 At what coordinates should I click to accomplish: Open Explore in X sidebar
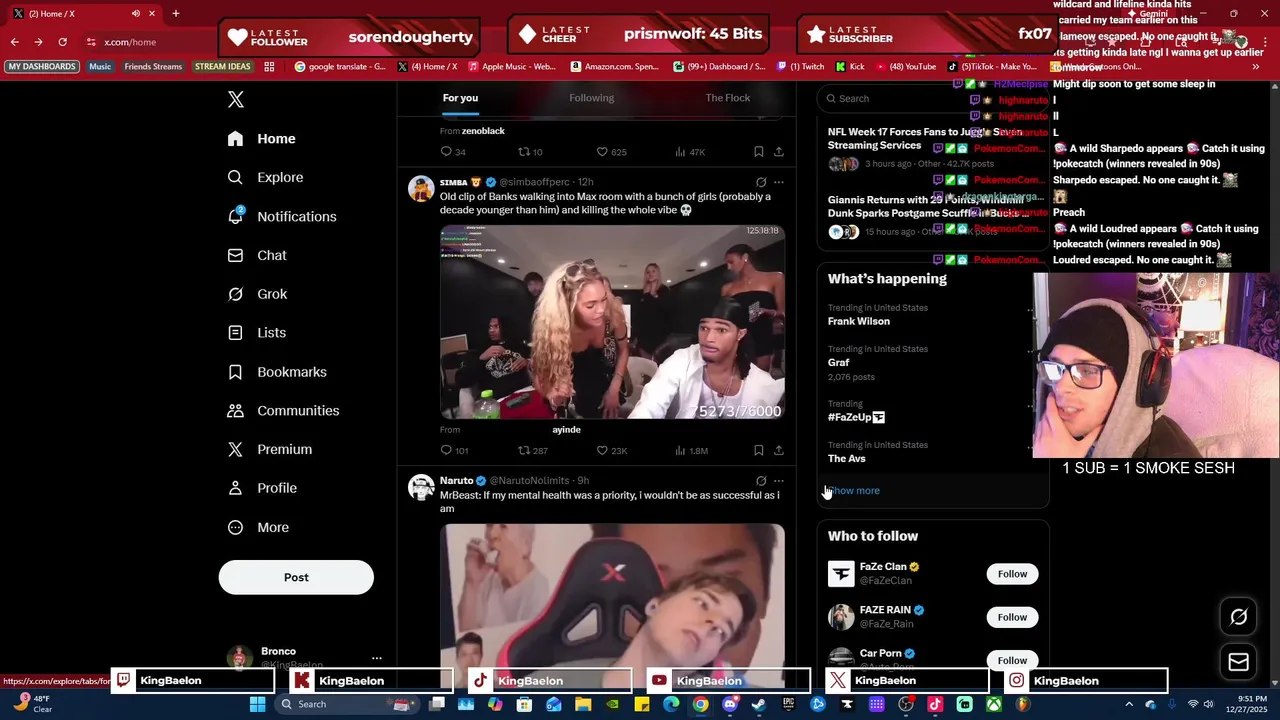[x=265, y=178]
